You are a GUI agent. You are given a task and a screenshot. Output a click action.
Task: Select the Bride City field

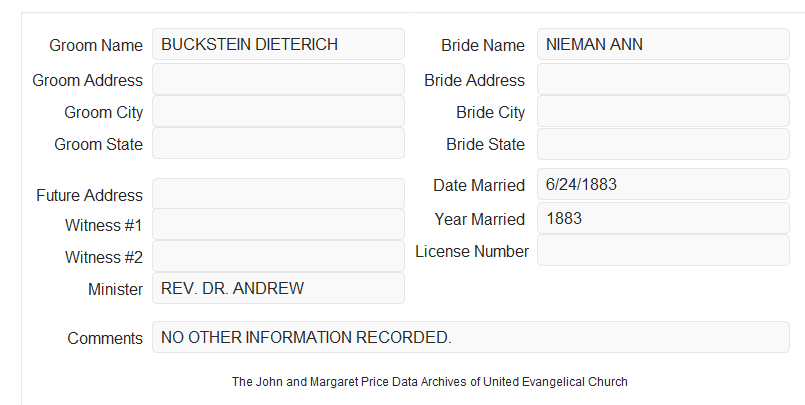[663, 111]
